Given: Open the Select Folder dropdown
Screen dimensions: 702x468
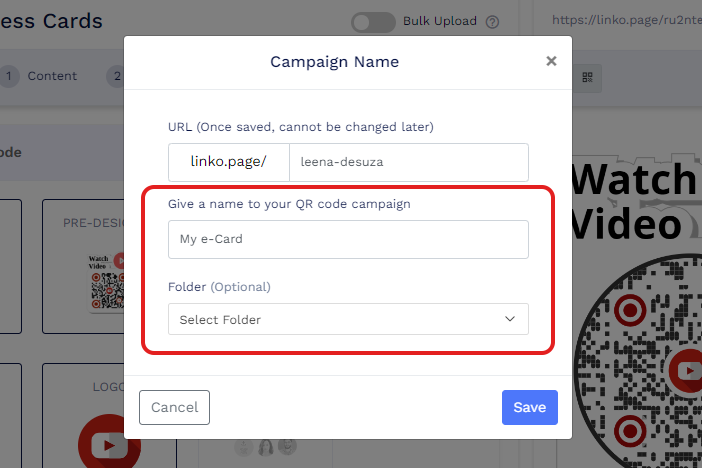Looking at the screenshot, I should [348, 319].
